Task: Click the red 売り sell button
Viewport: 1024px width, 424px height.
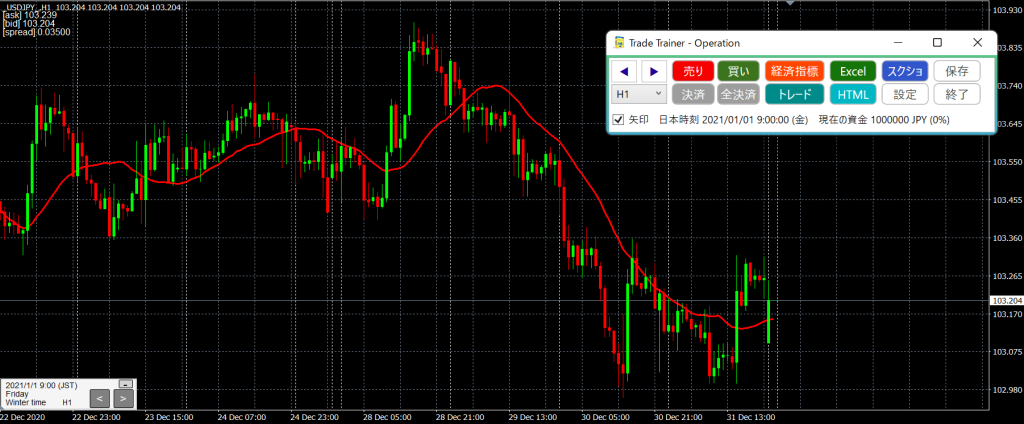Action: [692, 71]
